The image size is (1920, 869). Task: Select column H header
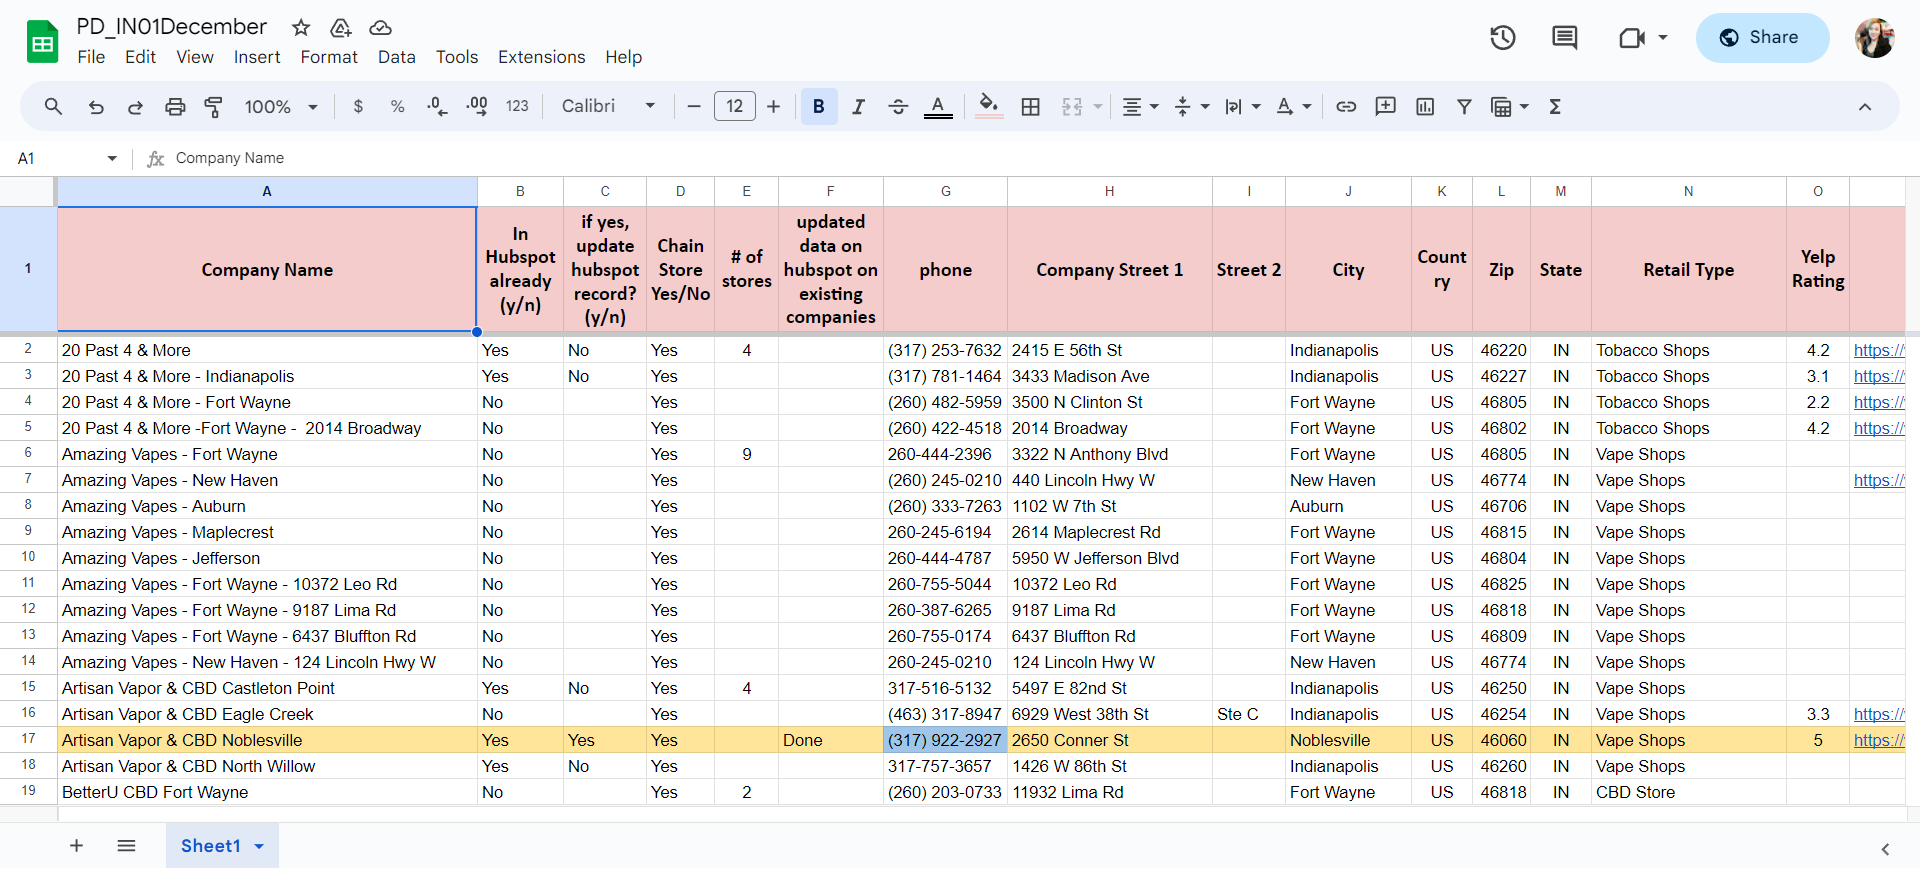[1109, 191]
